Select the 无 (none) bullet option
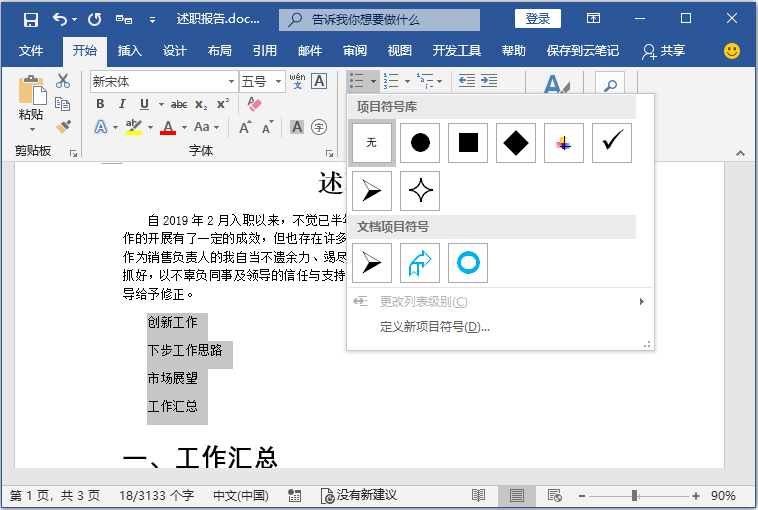Image resolution: width=758 pixels, height=510 pixels. 371,143
